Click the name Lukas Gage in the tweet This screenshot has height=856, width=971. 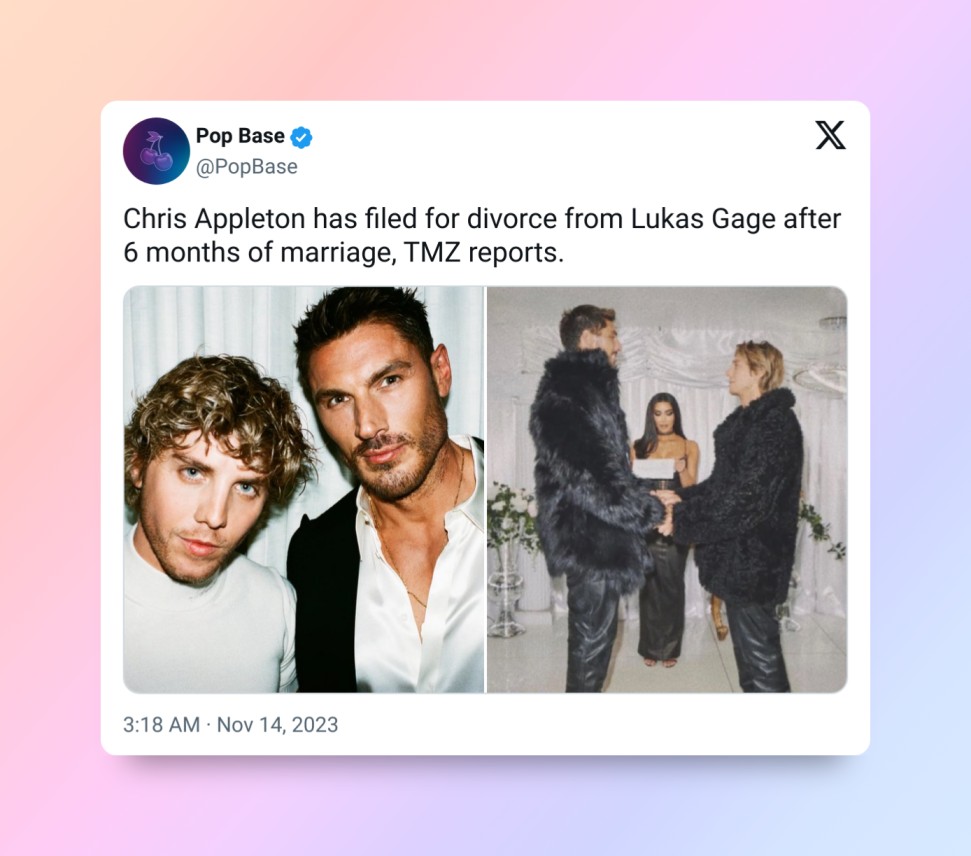[x=703, y=219]
